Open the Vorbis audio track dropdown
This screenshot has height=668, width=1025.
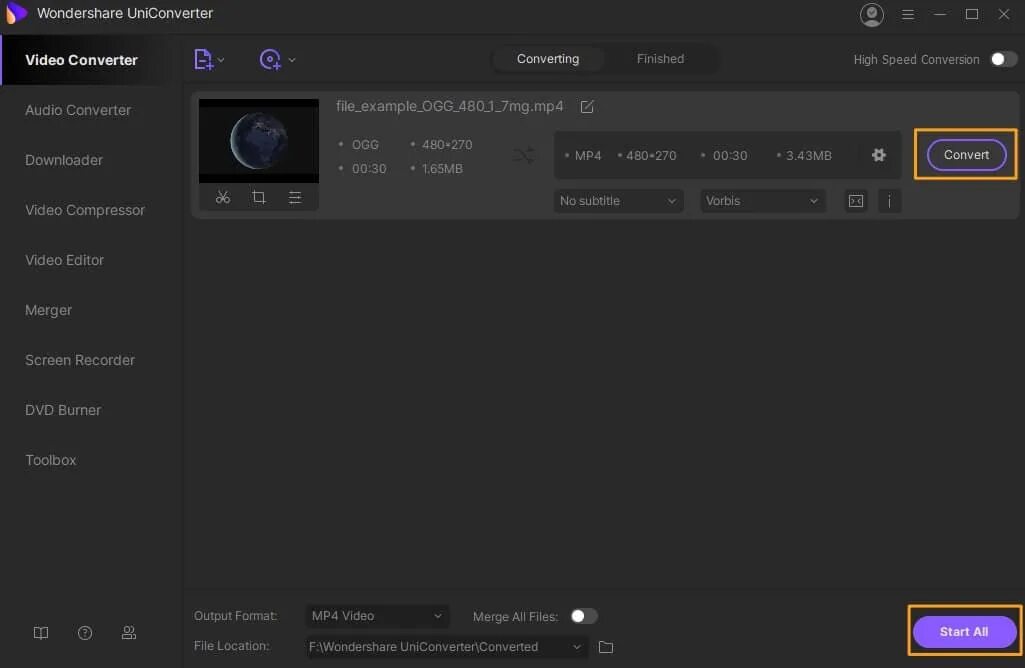click(762, 201)
